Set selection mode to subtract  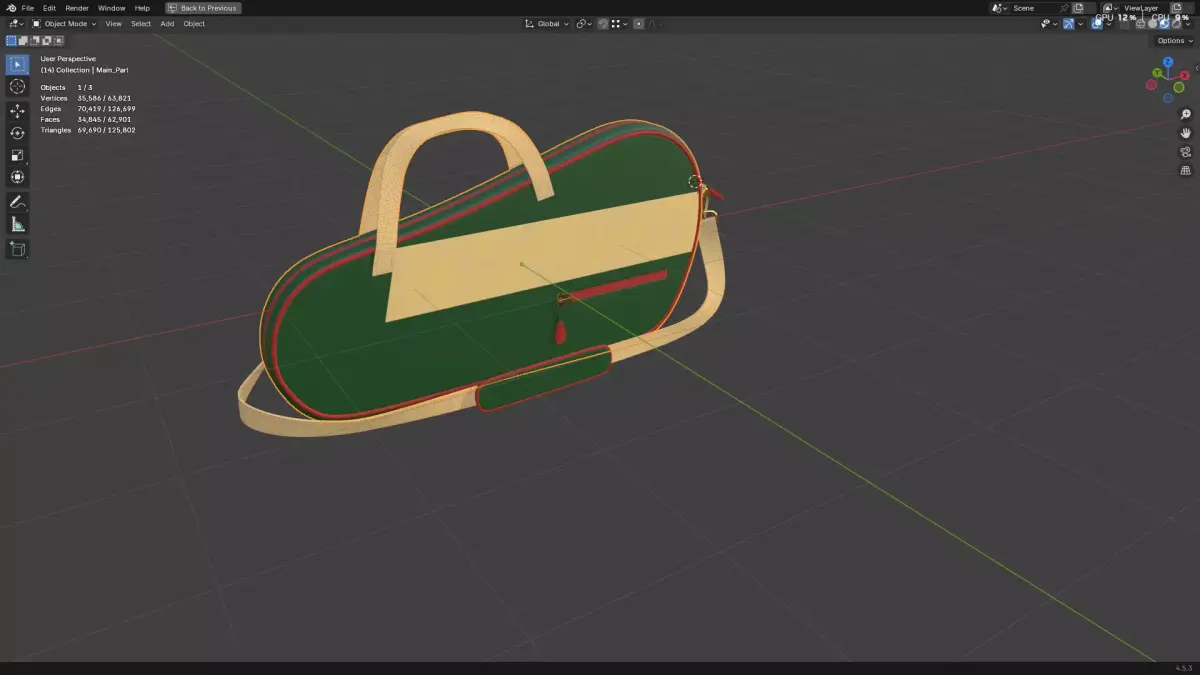[35, 41]
